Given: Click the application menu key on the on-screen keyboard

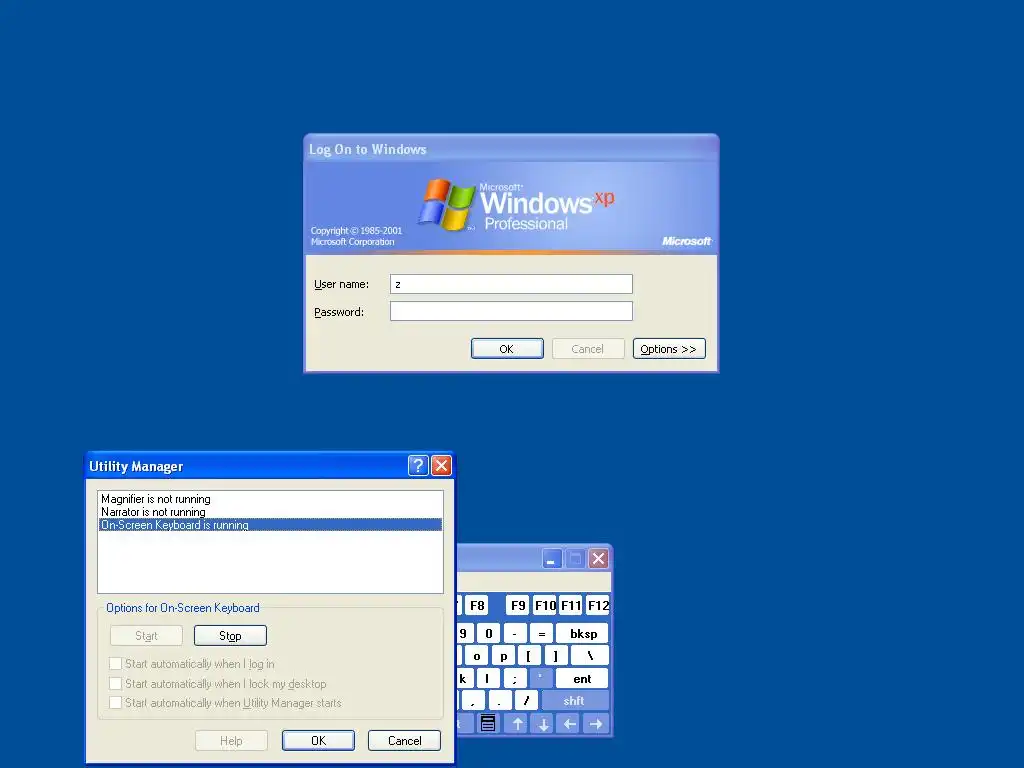Looking at the screenshot, I should coord(488,723).
